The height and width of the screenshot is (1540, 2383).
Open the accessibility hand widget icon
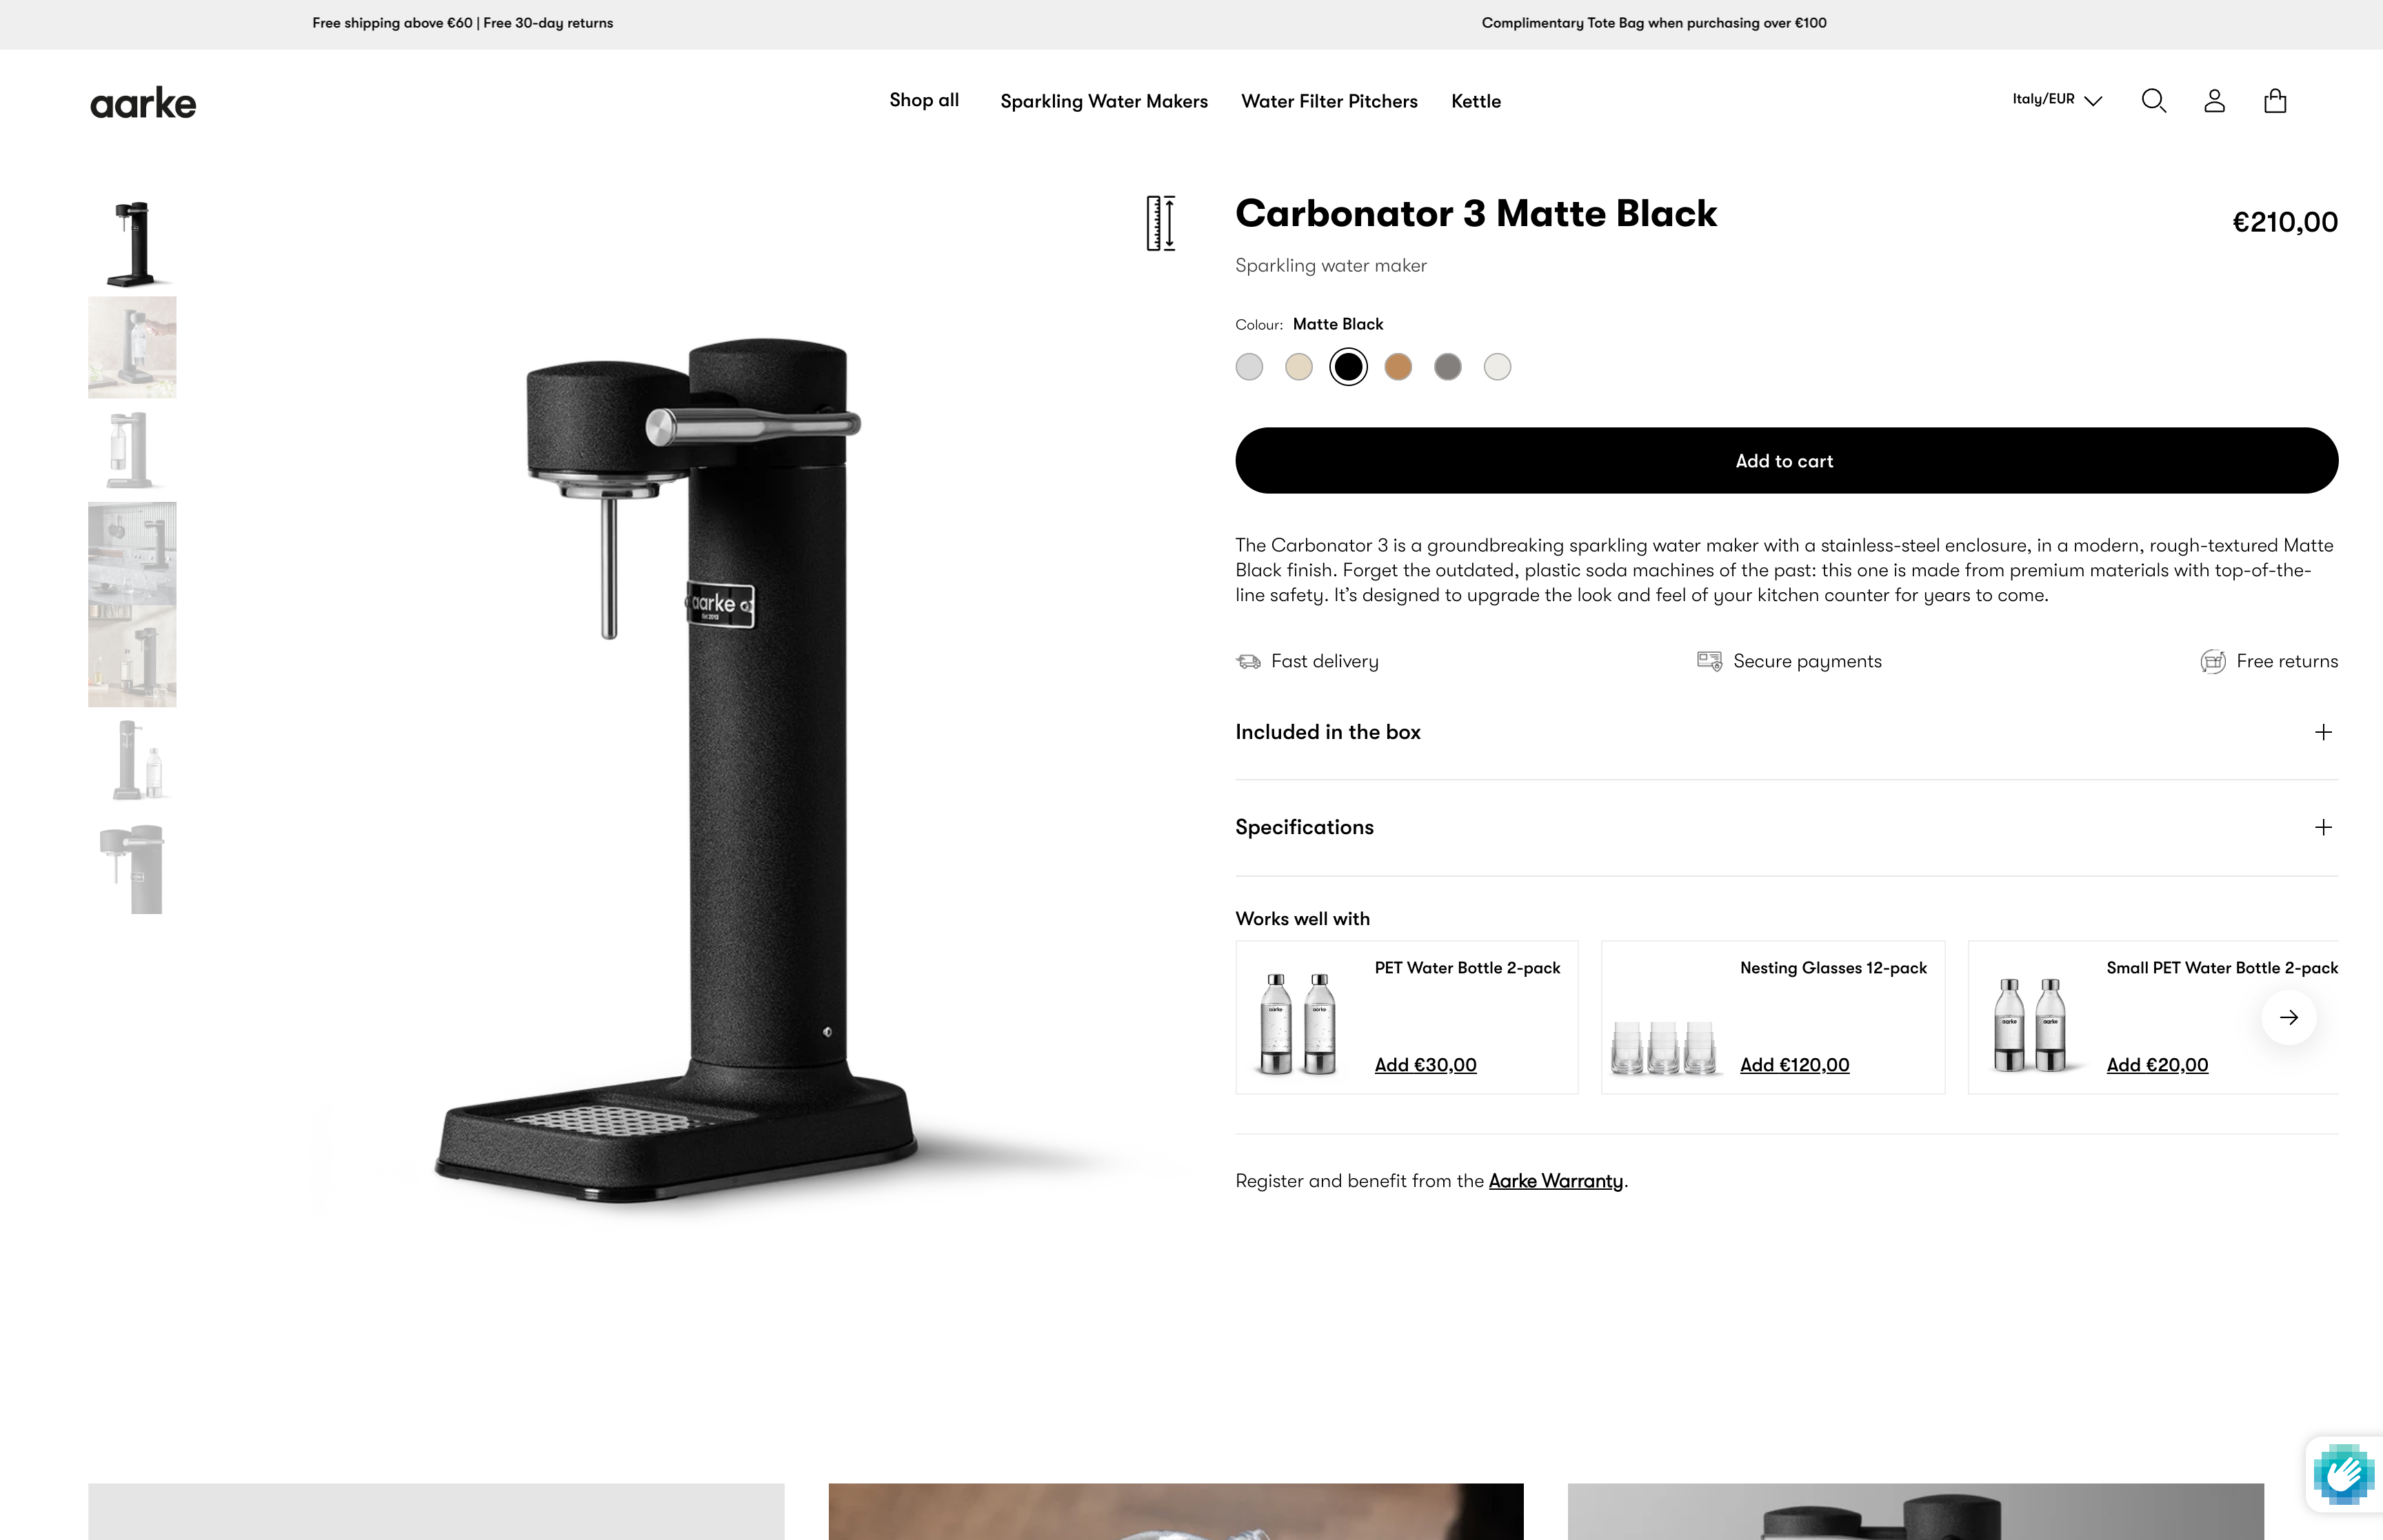(2343, 1473)
